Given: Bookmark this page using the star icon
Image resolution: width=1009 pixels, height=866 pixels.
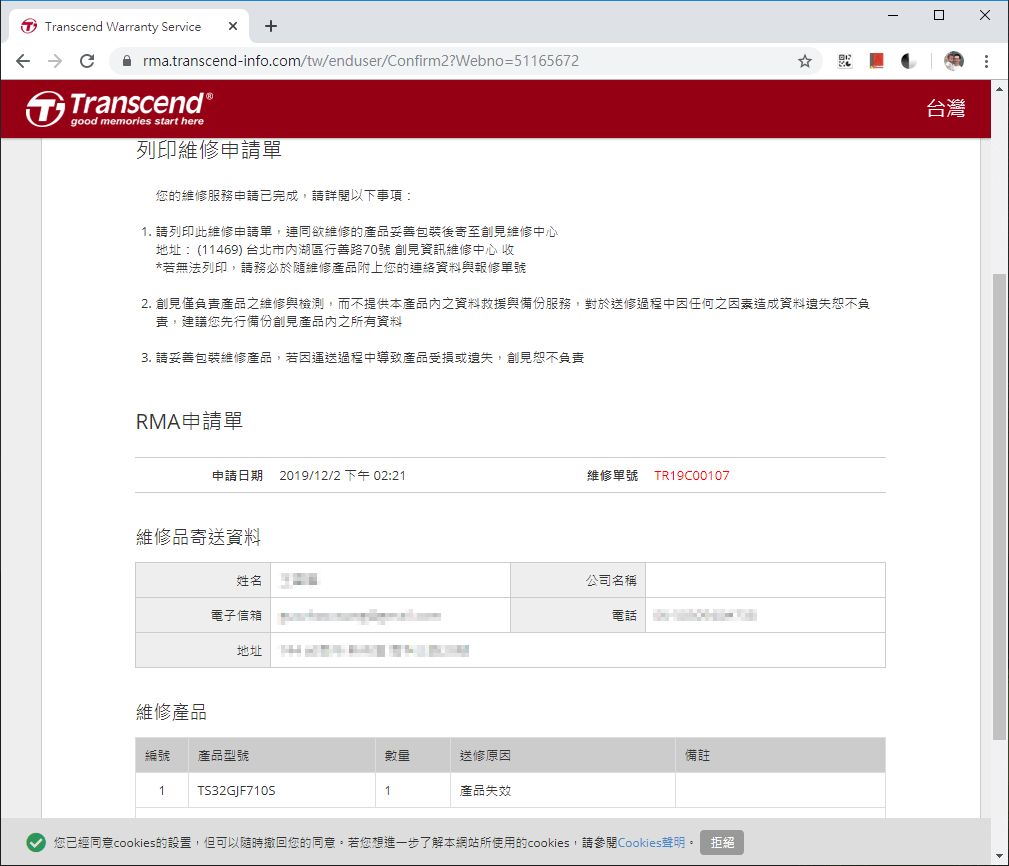Looking at the screenshot, I should pos(805,61).
